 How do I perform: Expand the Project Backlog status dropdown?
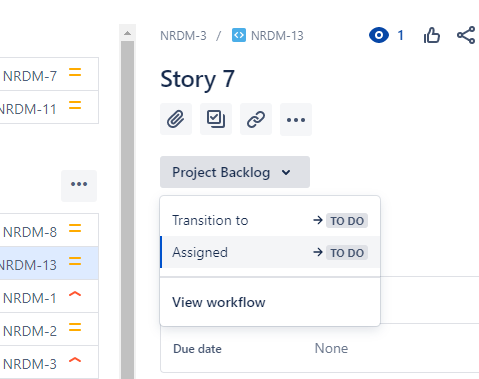coord(235,172)
